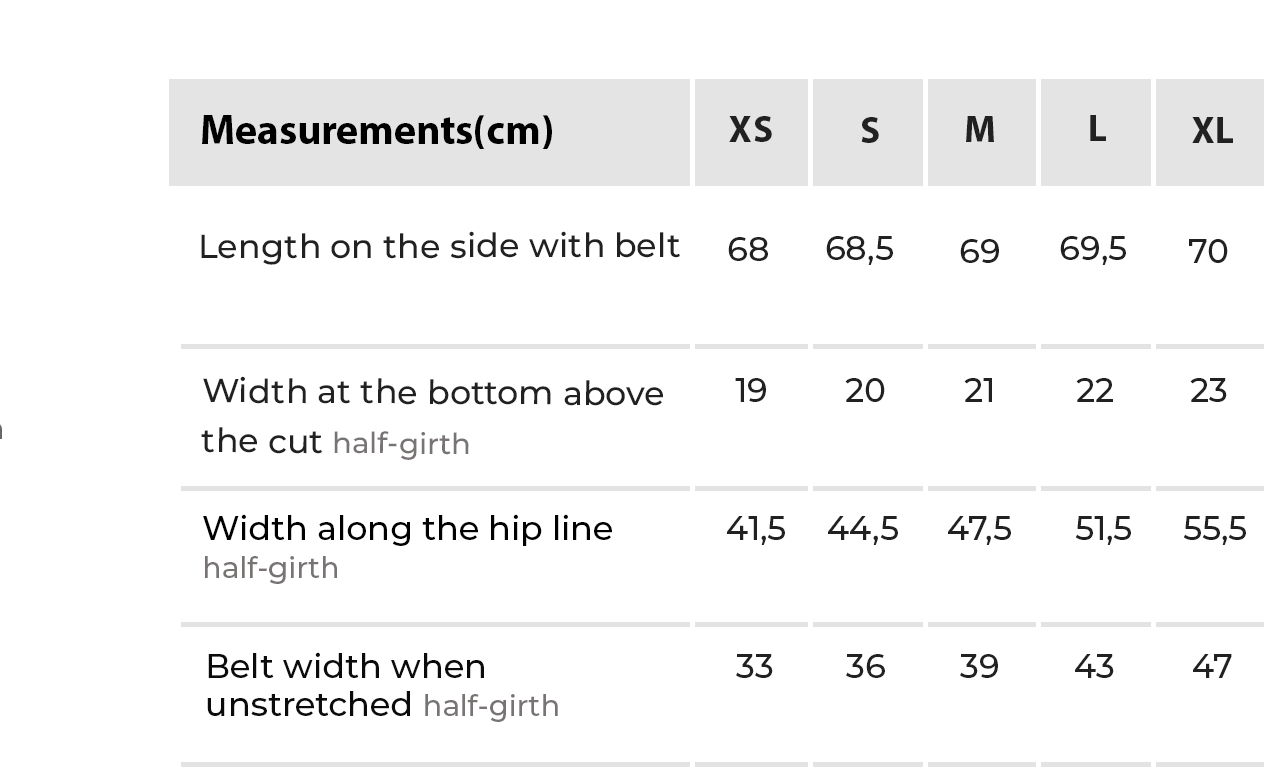
Task: Select the XL size column header
Action: pos(1211,131)
